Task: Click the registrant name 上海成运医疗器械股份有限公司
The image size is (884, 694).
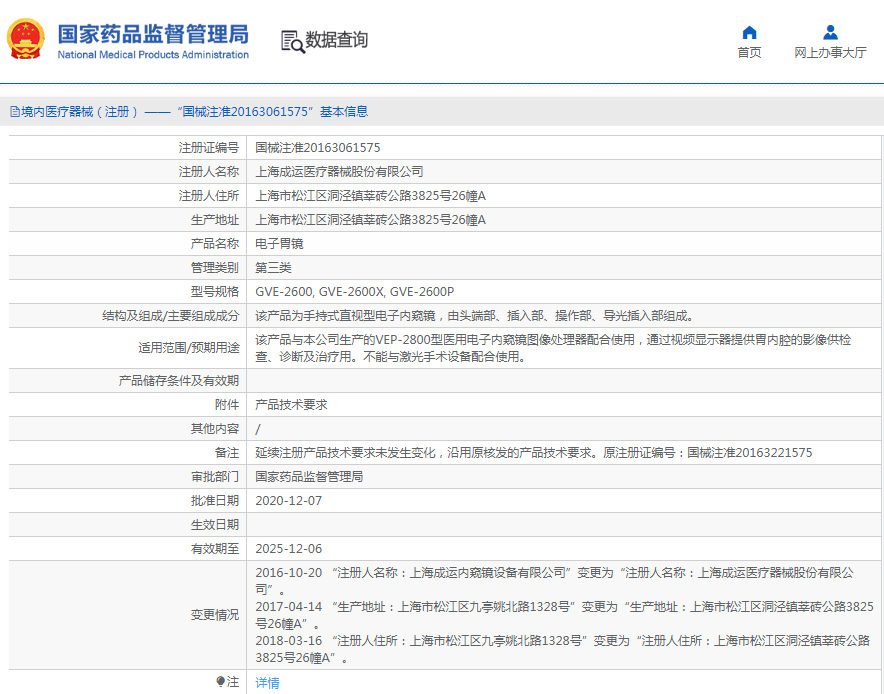Action: pos(339,172)
